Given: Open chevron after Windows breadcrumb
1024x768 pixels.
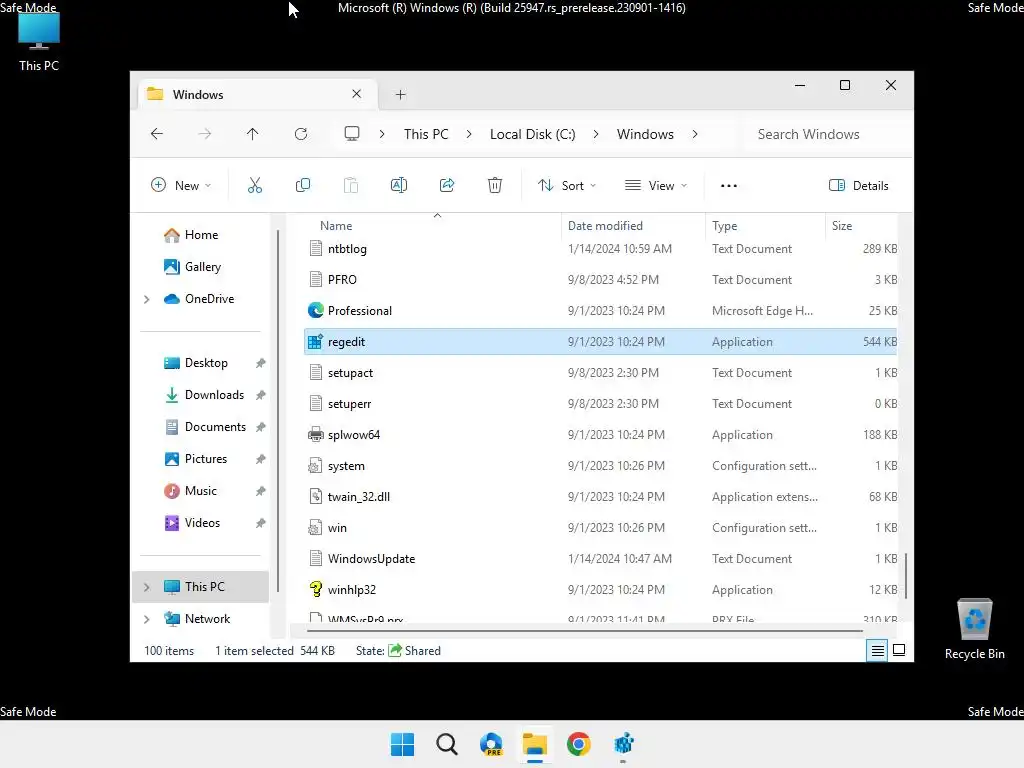Looking at the screenshot, I should coord(695,134).
